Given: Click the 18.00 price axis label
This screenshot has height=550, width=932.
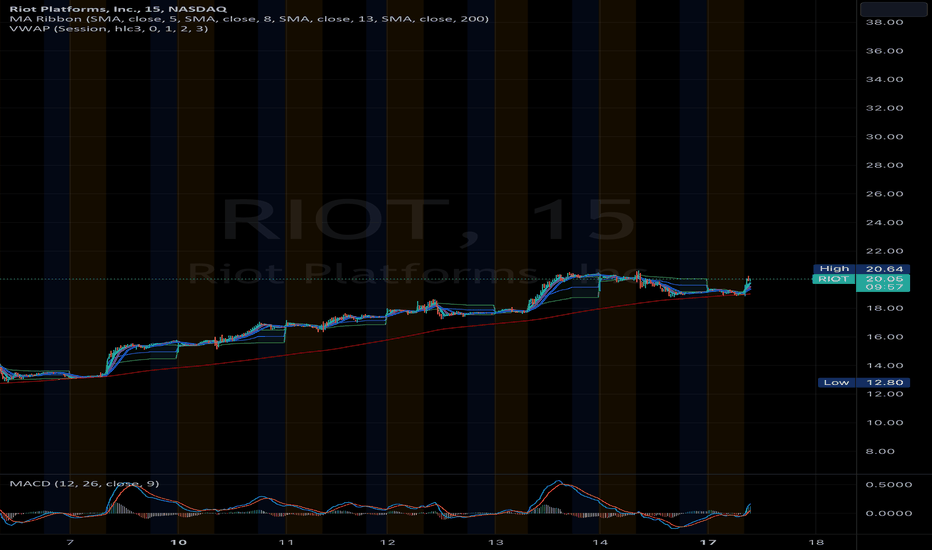Looking at the screenshot, I should (x=884, y=308).
